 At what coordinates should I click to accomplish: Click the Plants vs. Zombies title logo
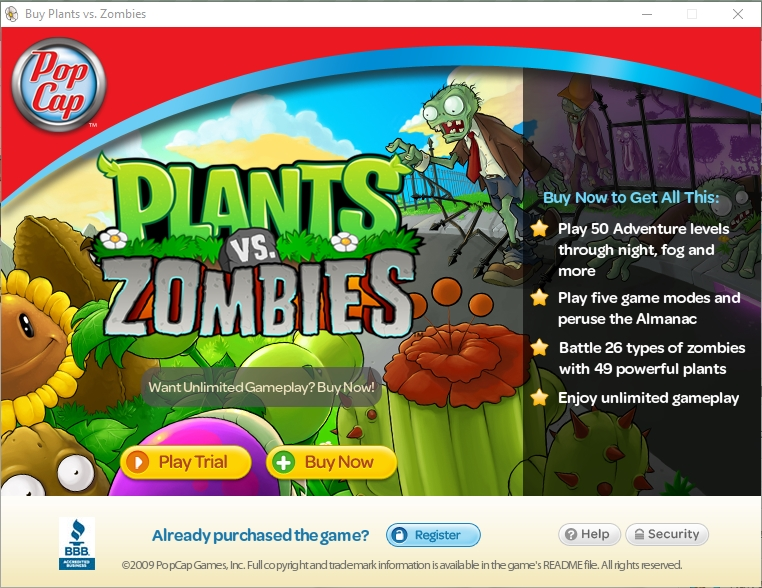point(258,245)
